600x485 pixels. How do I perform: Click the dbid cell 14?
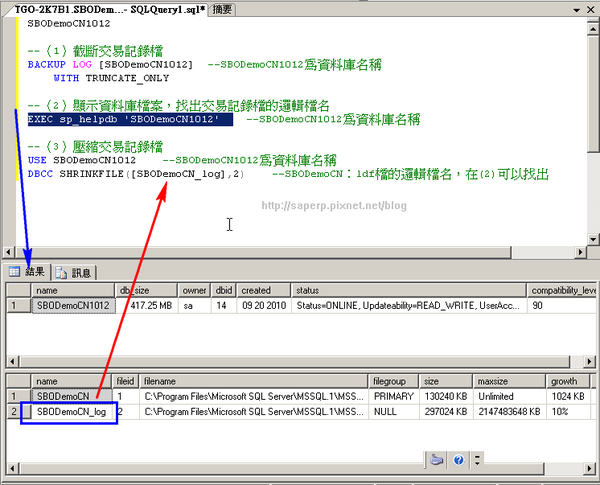222,305
